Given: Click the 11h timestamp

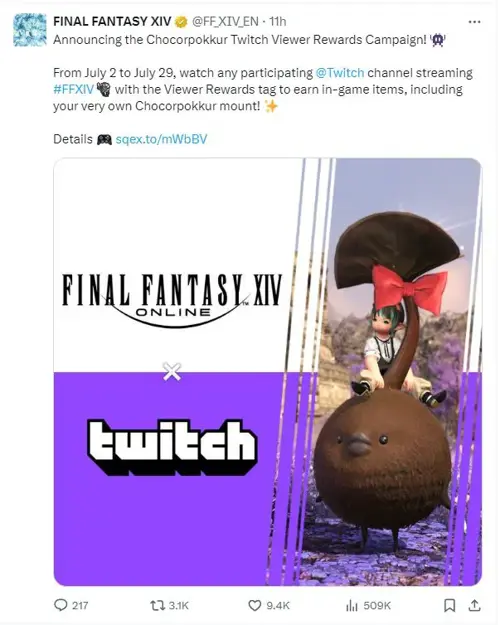Looking at the screenshot, I should 278,21.
